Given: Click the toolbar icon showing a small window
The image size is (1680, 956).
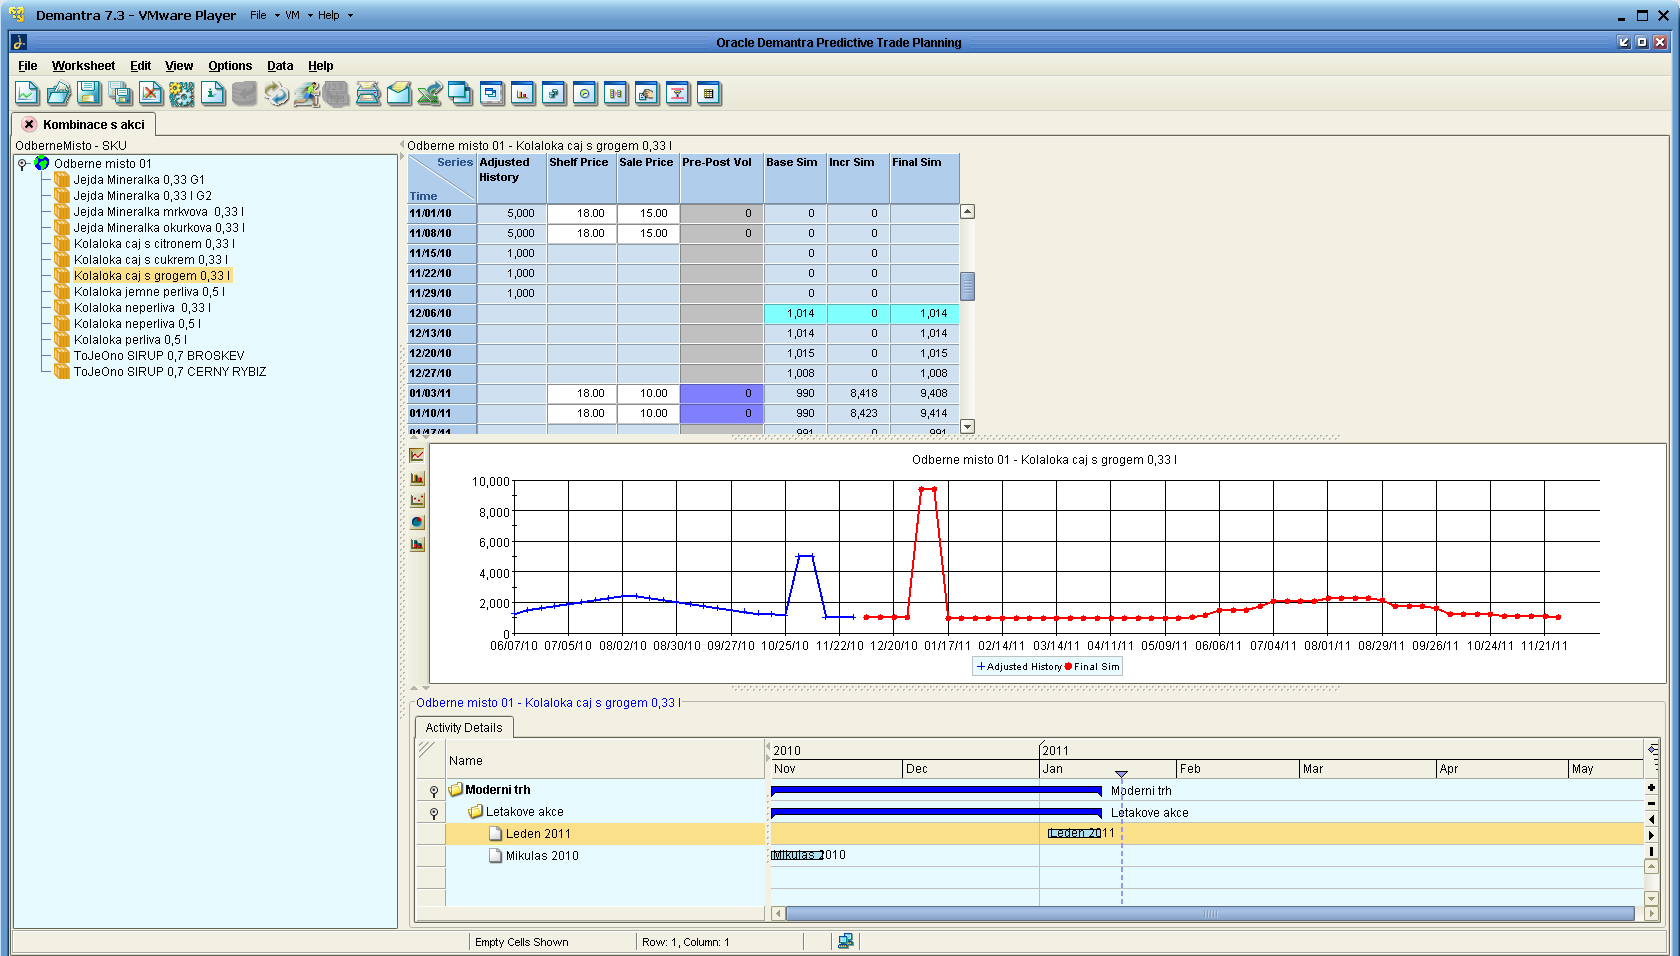Looking at the screenshot, I should [492, 94].
